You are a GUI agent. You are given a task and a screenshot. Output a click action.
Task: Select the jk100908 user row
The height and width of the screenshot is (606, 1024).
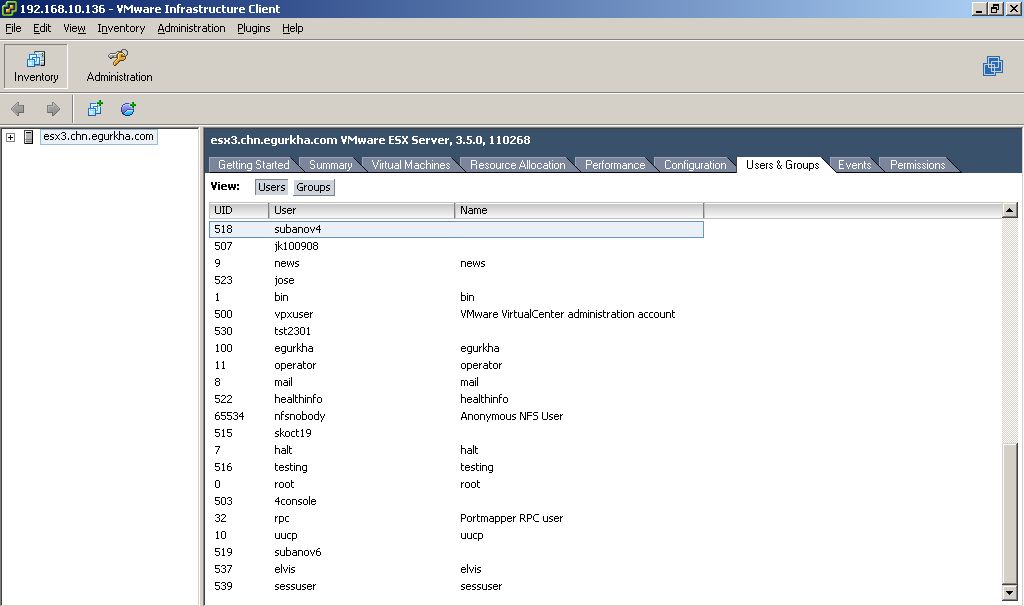pos(456,246)
